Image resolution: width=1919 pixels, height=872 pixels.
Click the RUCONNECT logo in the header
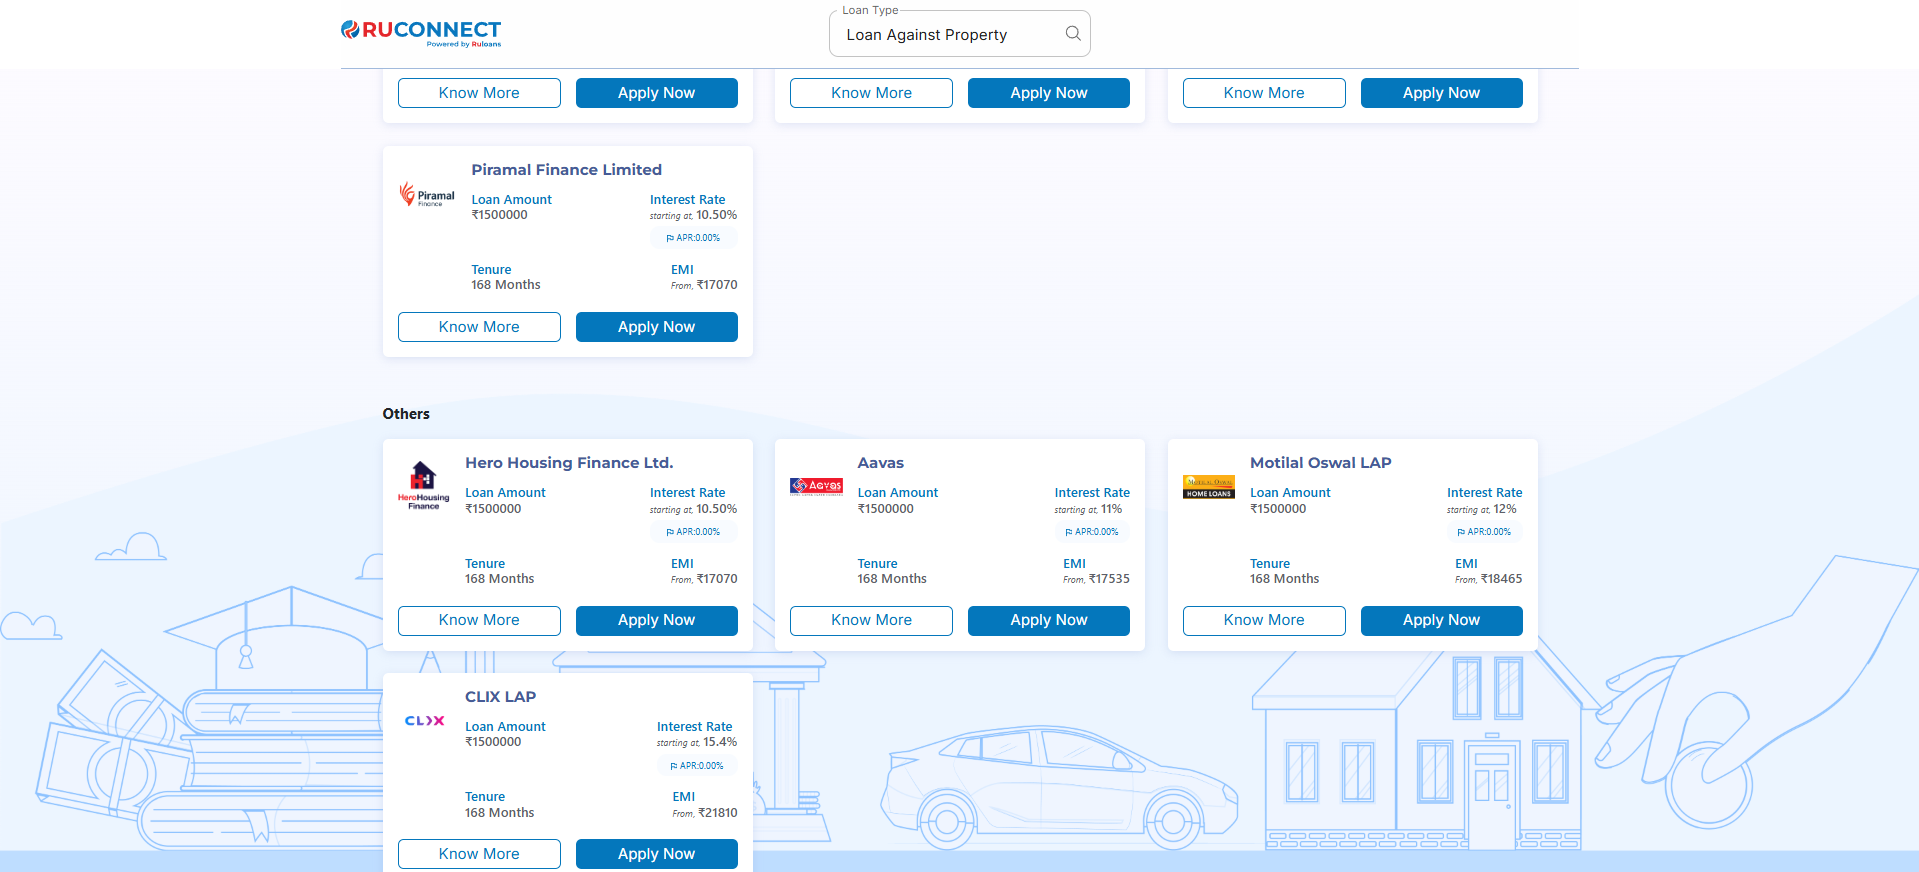(421, 32)
